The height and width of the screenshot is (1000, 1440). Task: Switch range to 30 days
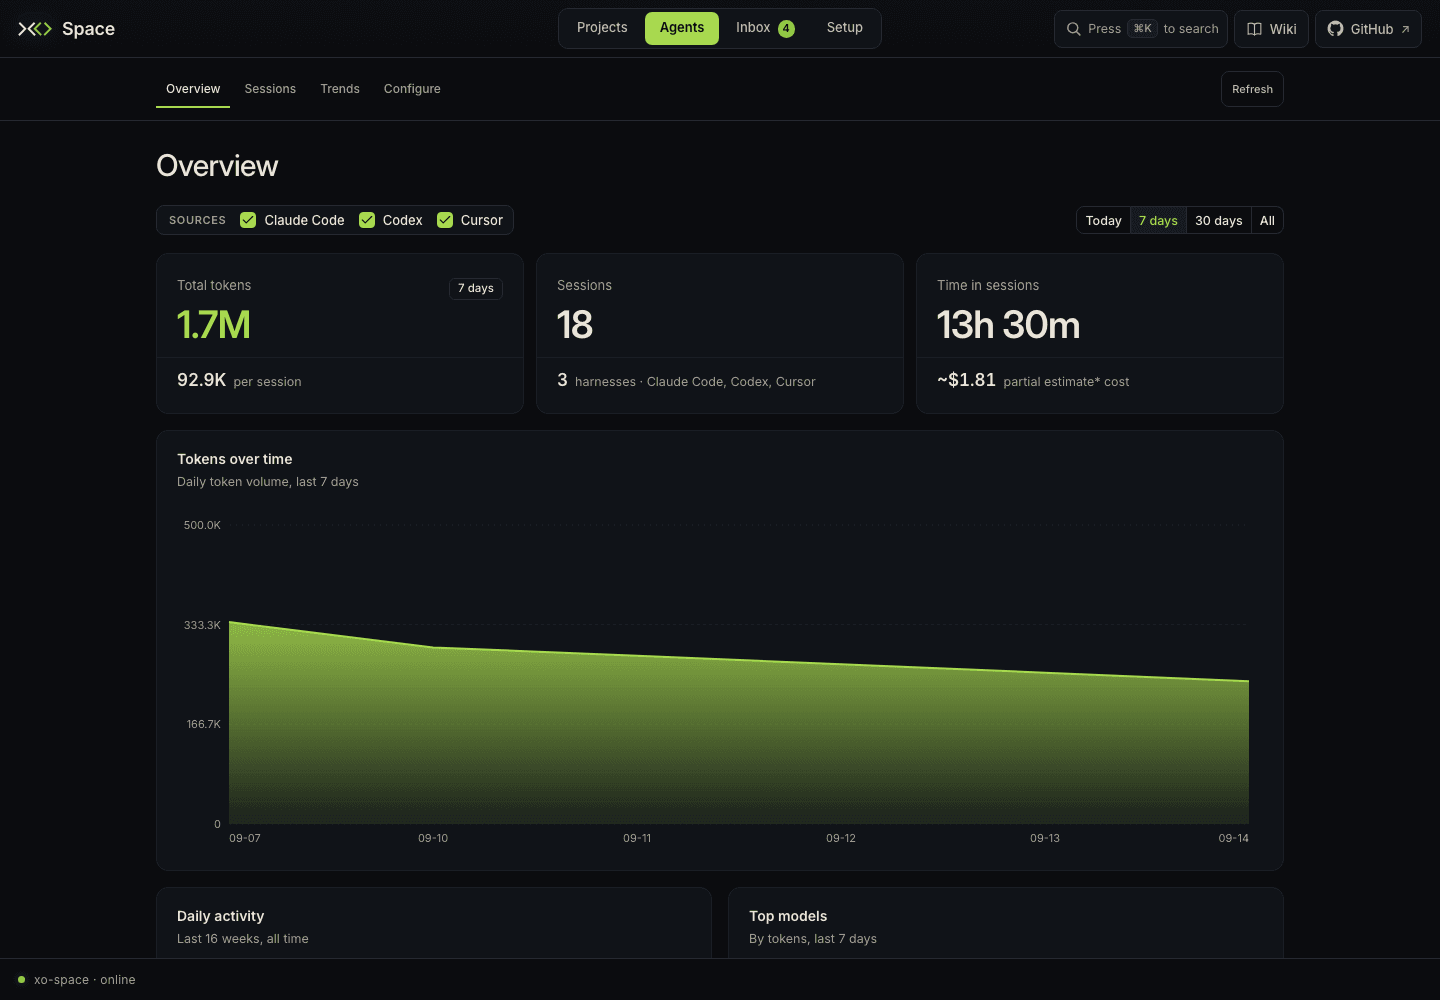coord(1218,220)
